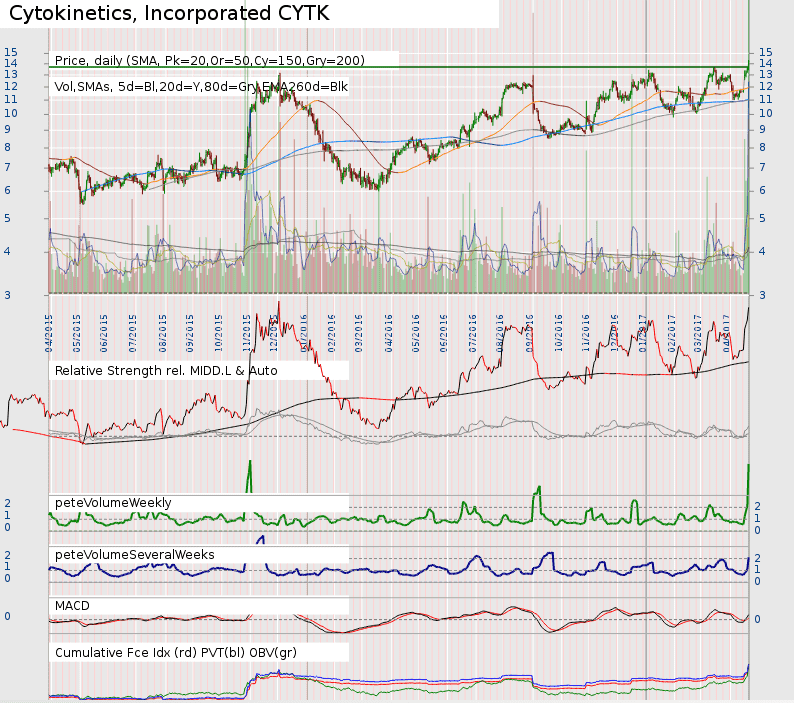The image size is (794, 703).
Task: Click the 8 value on left price axis
Action: pyautogui.click(x=7, y=147)
